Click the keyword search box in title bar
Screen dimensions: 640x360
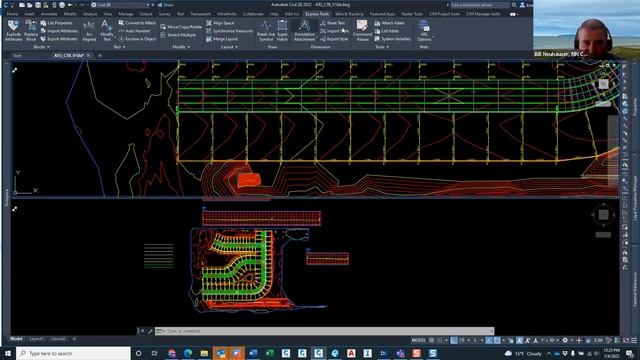(480, 5)
